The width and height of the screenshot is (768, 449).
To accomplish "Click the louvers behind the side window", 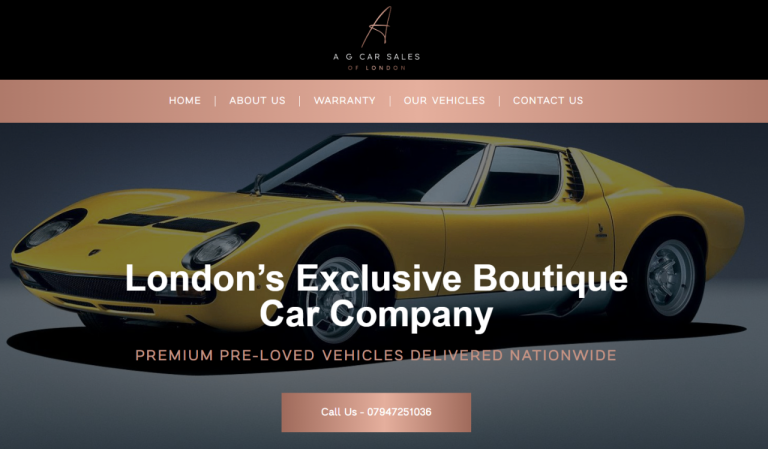I will pos(574,175).
